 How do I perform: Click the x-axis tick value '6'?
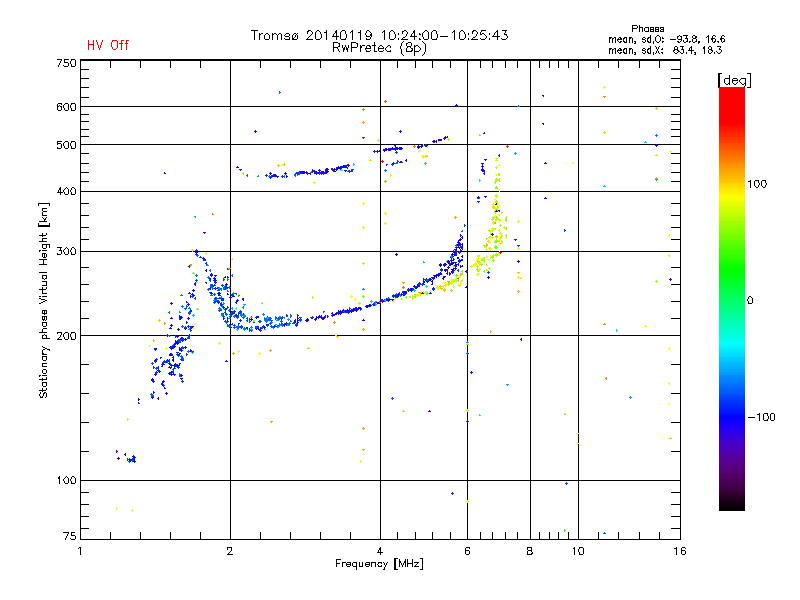click(467, 551)
